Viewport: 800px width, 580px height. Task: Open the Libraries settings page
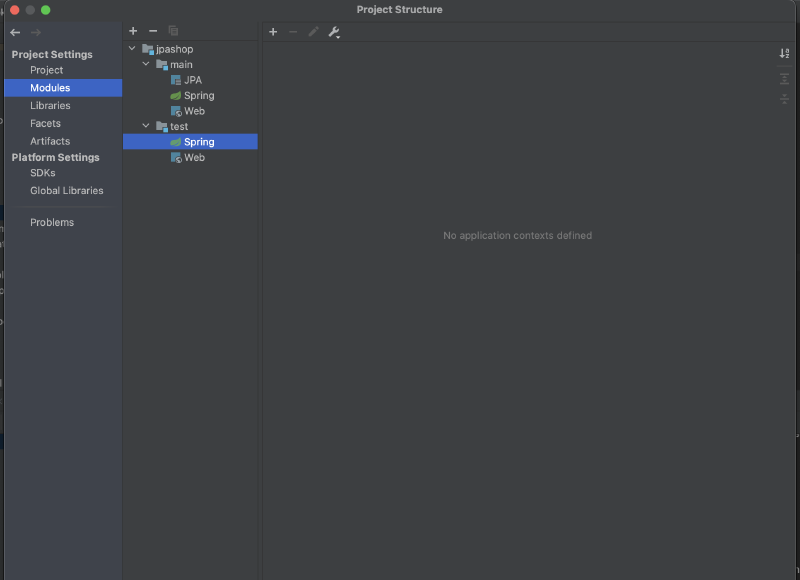(50, 106)
